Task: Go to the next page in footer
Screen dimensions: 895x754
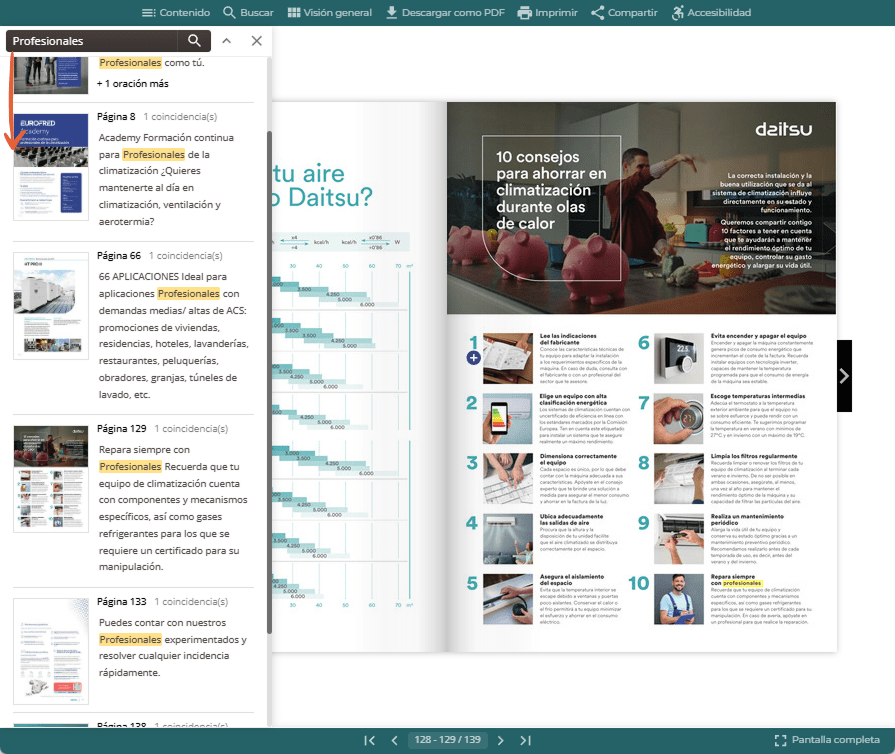Action: (501, 740)
